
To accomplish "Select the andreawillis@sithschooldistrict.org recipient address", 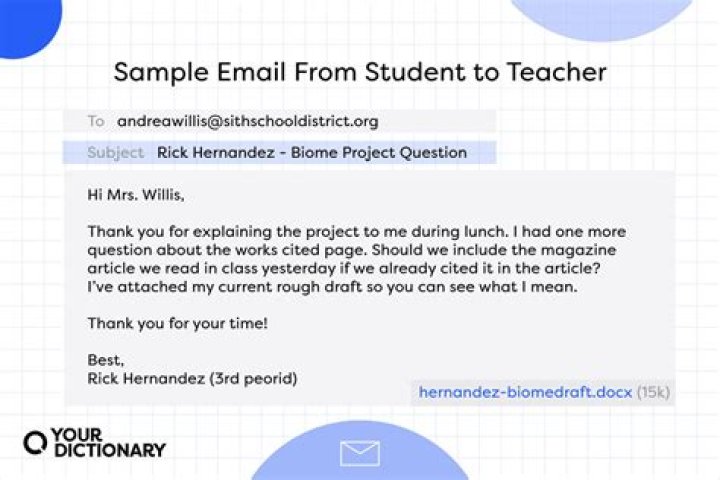I will 248,121.
